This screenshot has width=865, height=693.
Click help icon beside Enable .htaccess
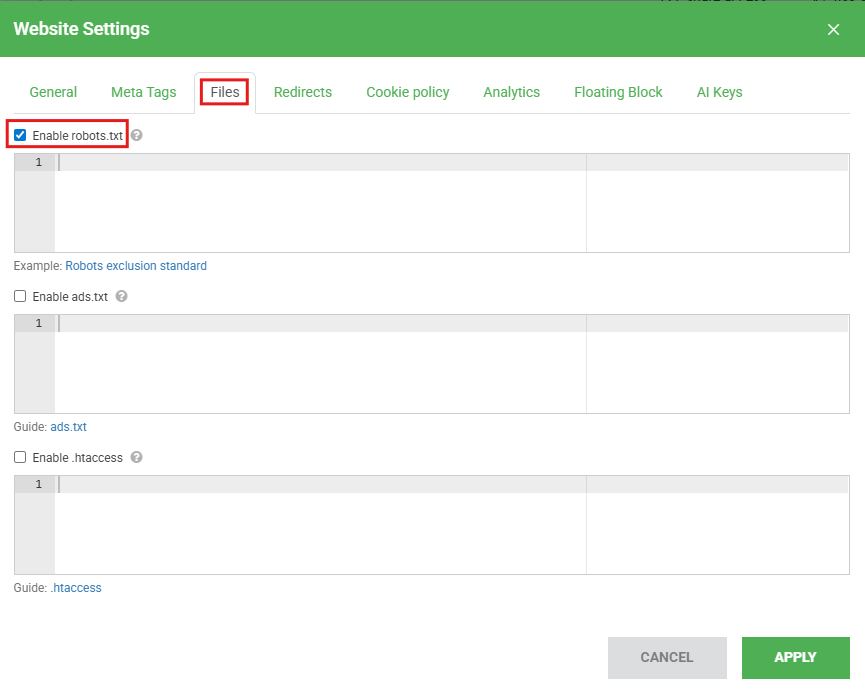(x=137, y=457)
